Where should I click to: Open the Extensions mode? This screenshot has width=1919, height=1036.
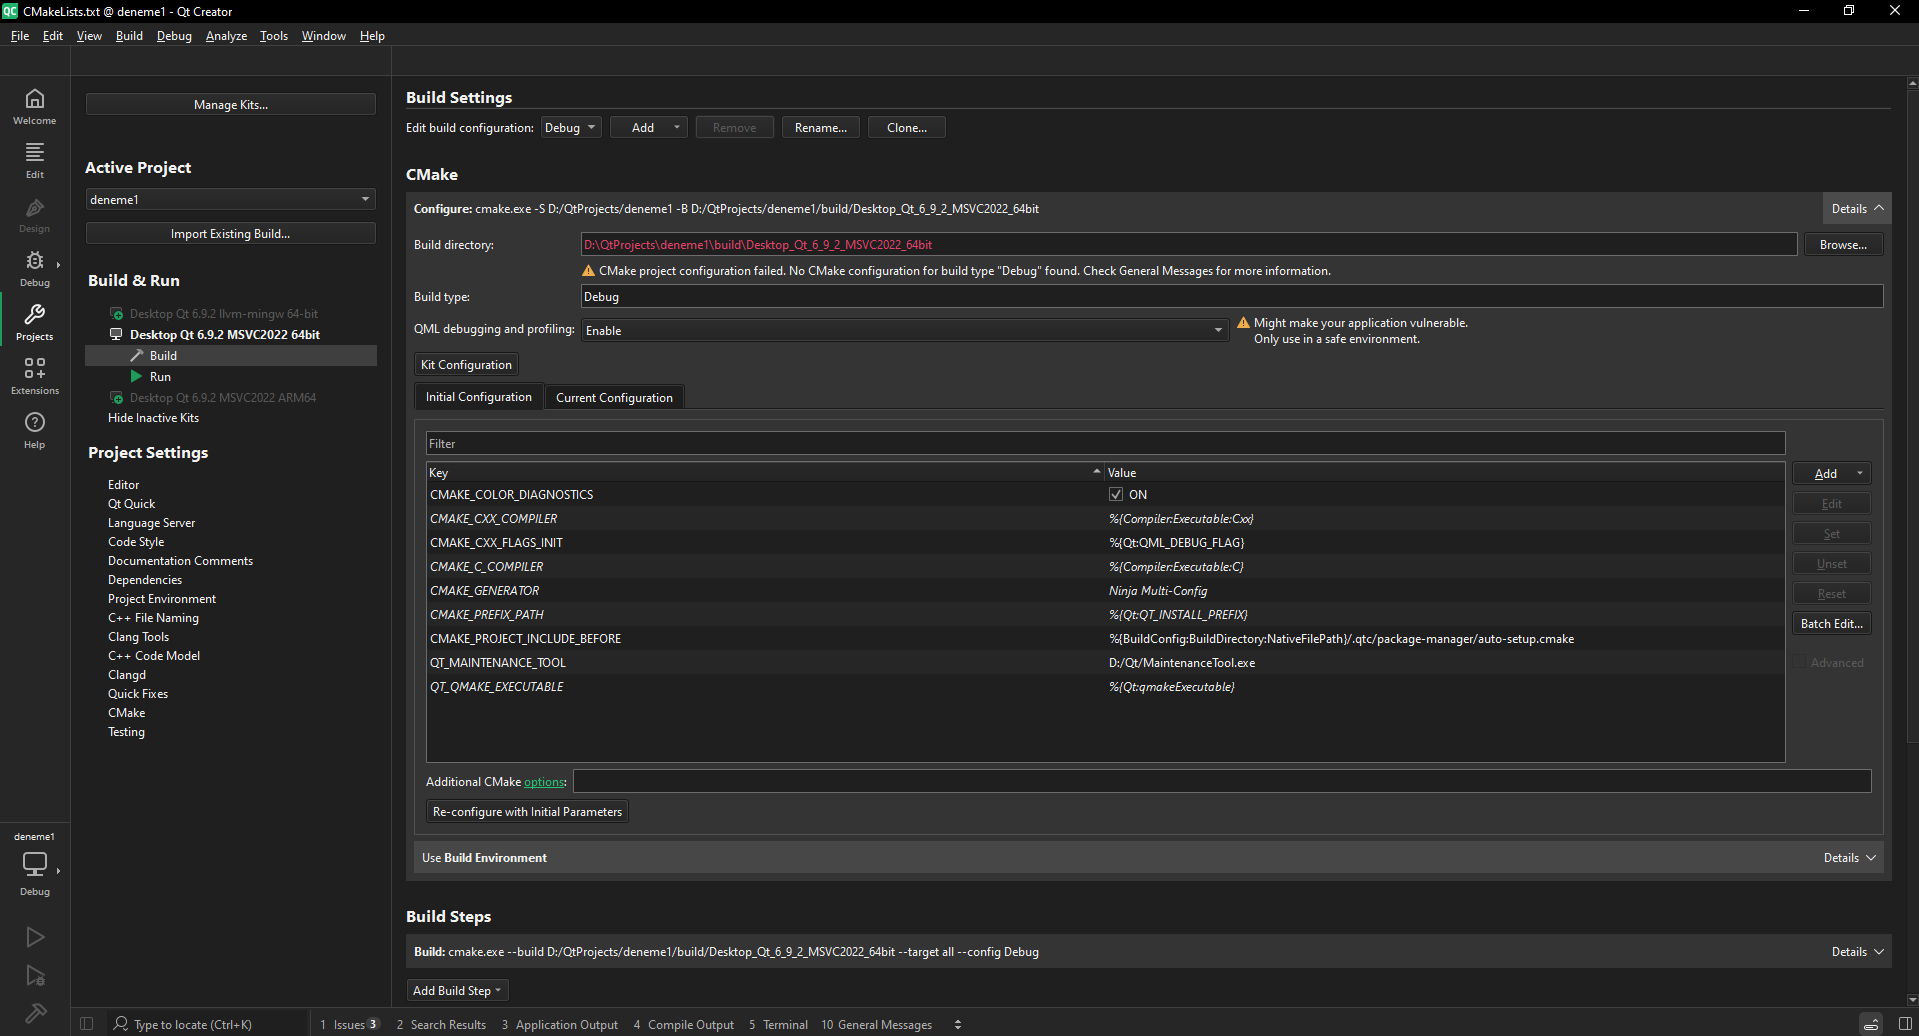point(35,376)
